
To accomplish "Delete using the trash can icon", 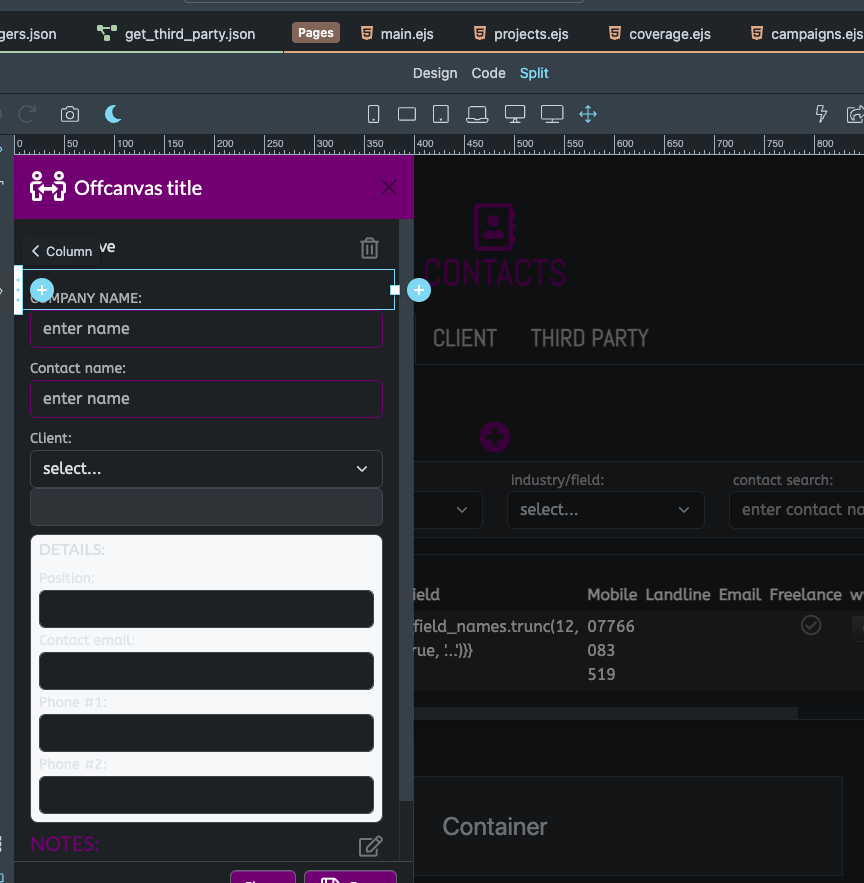I will pyautogui.click(x=369, y=248).
